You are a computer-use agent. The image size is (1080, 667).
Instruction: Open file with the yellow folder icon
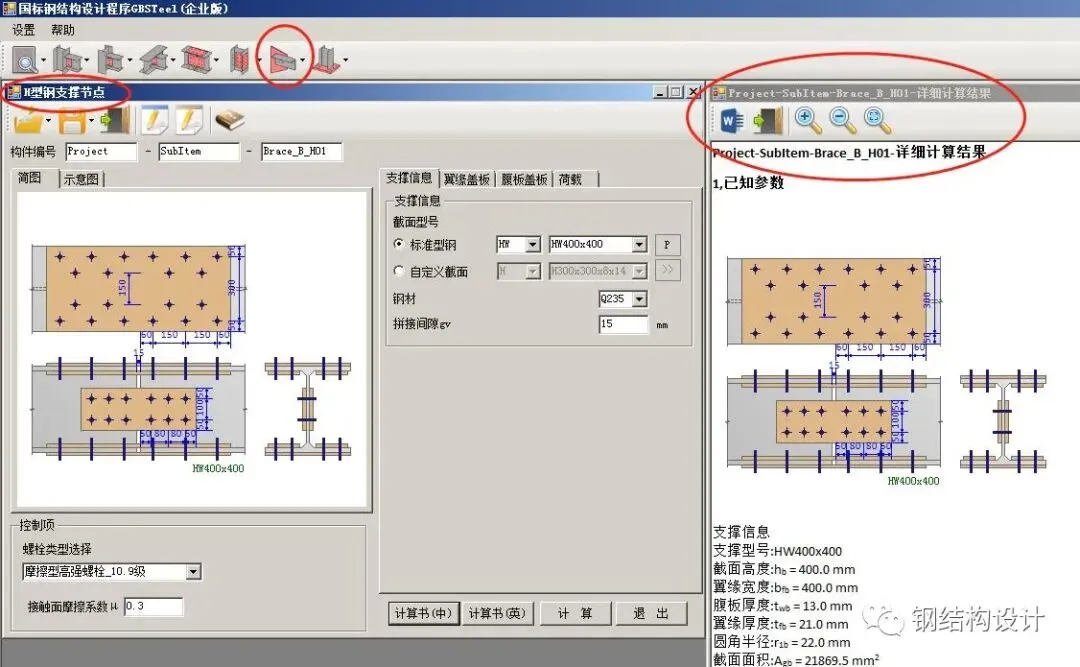click(28, 121)
